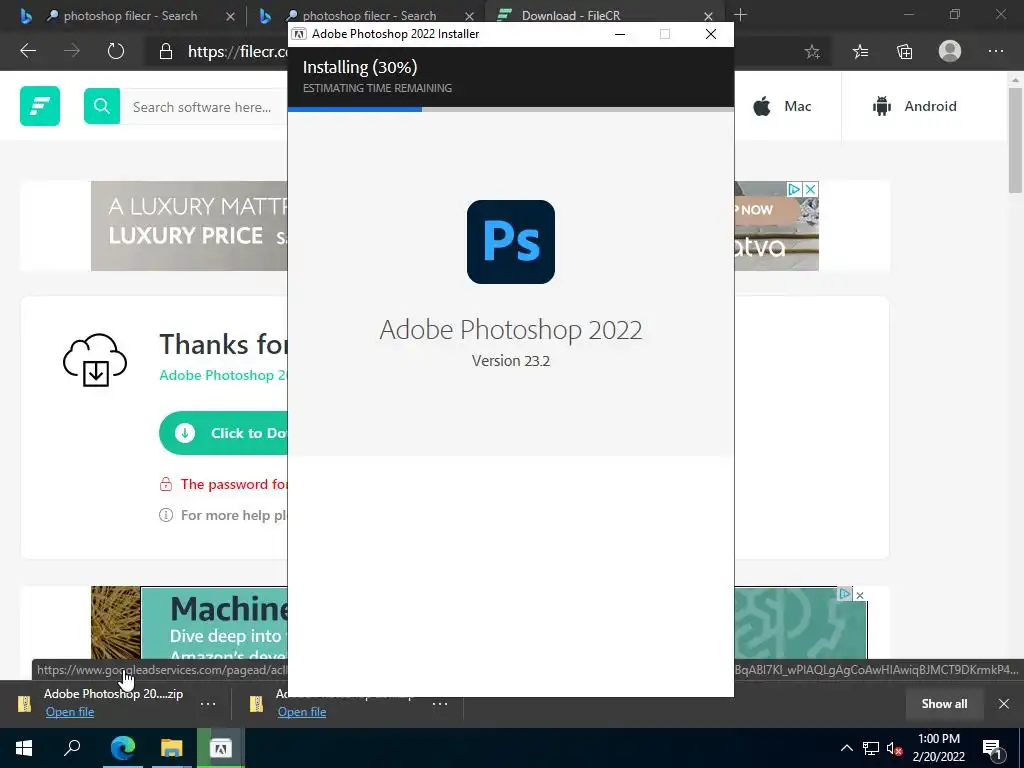Click ESTIMATING TIME REMAINING text
This screenshot has height=768, width=1024.
[x=377, y=88]
